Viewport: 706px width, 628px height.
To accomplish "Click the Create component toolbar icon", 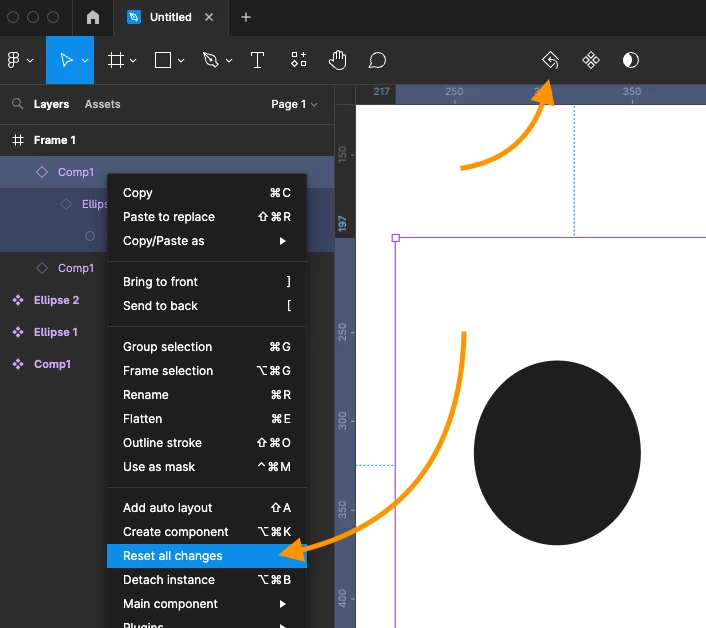I will pos(591,60).
